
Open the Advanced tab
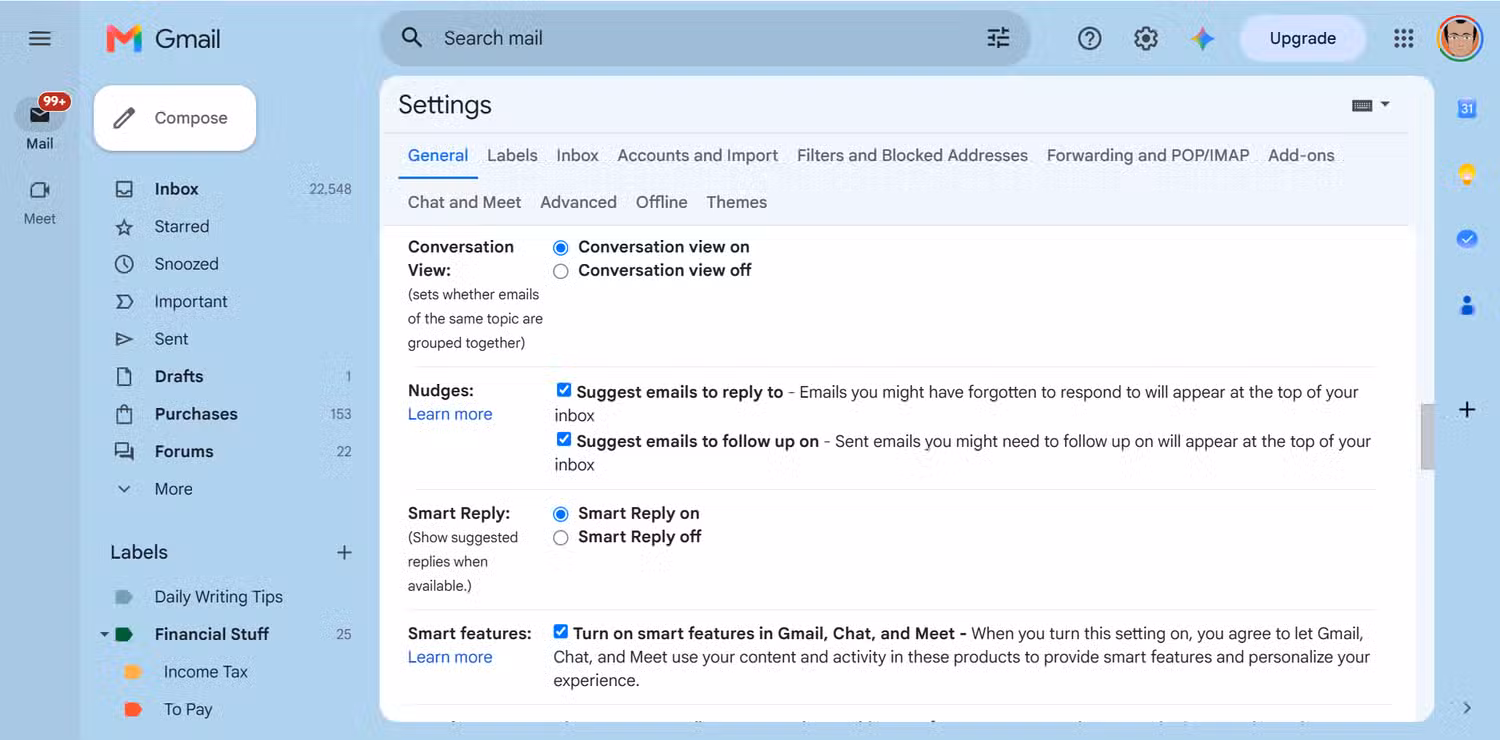578,202
